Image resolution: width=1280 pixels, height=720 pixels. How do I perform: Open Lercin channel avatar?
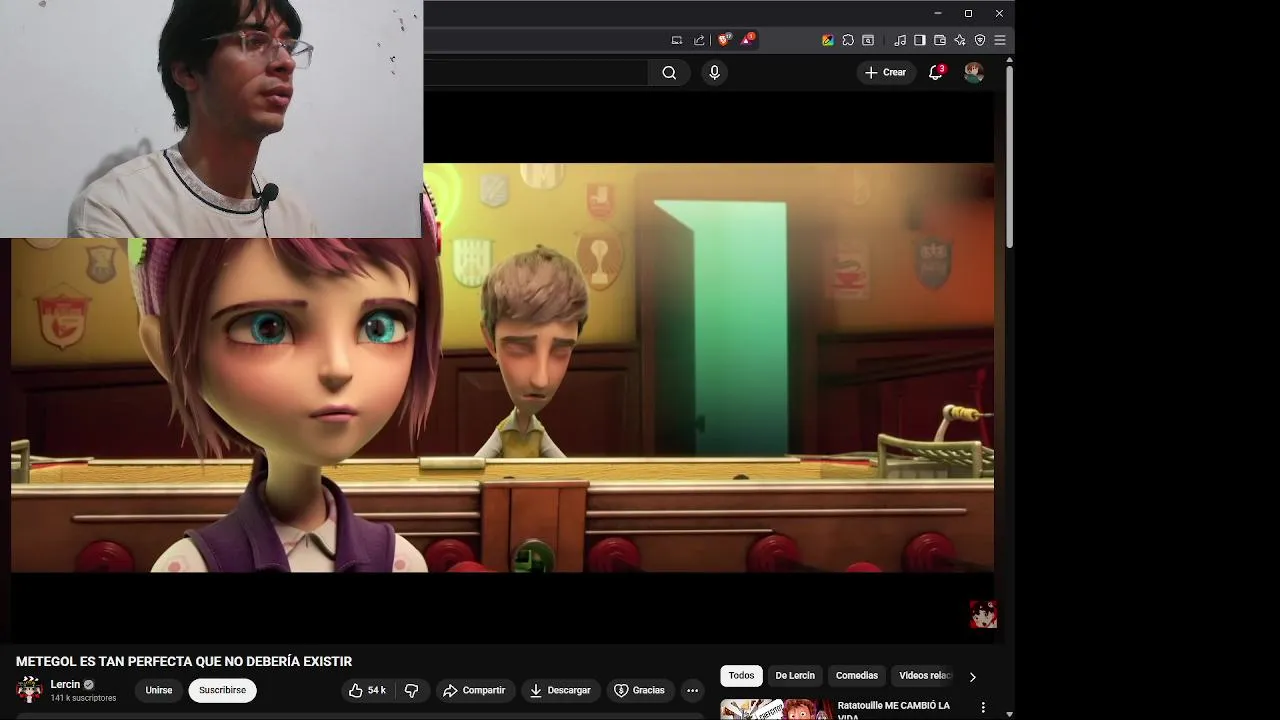[x=29, y=690]
